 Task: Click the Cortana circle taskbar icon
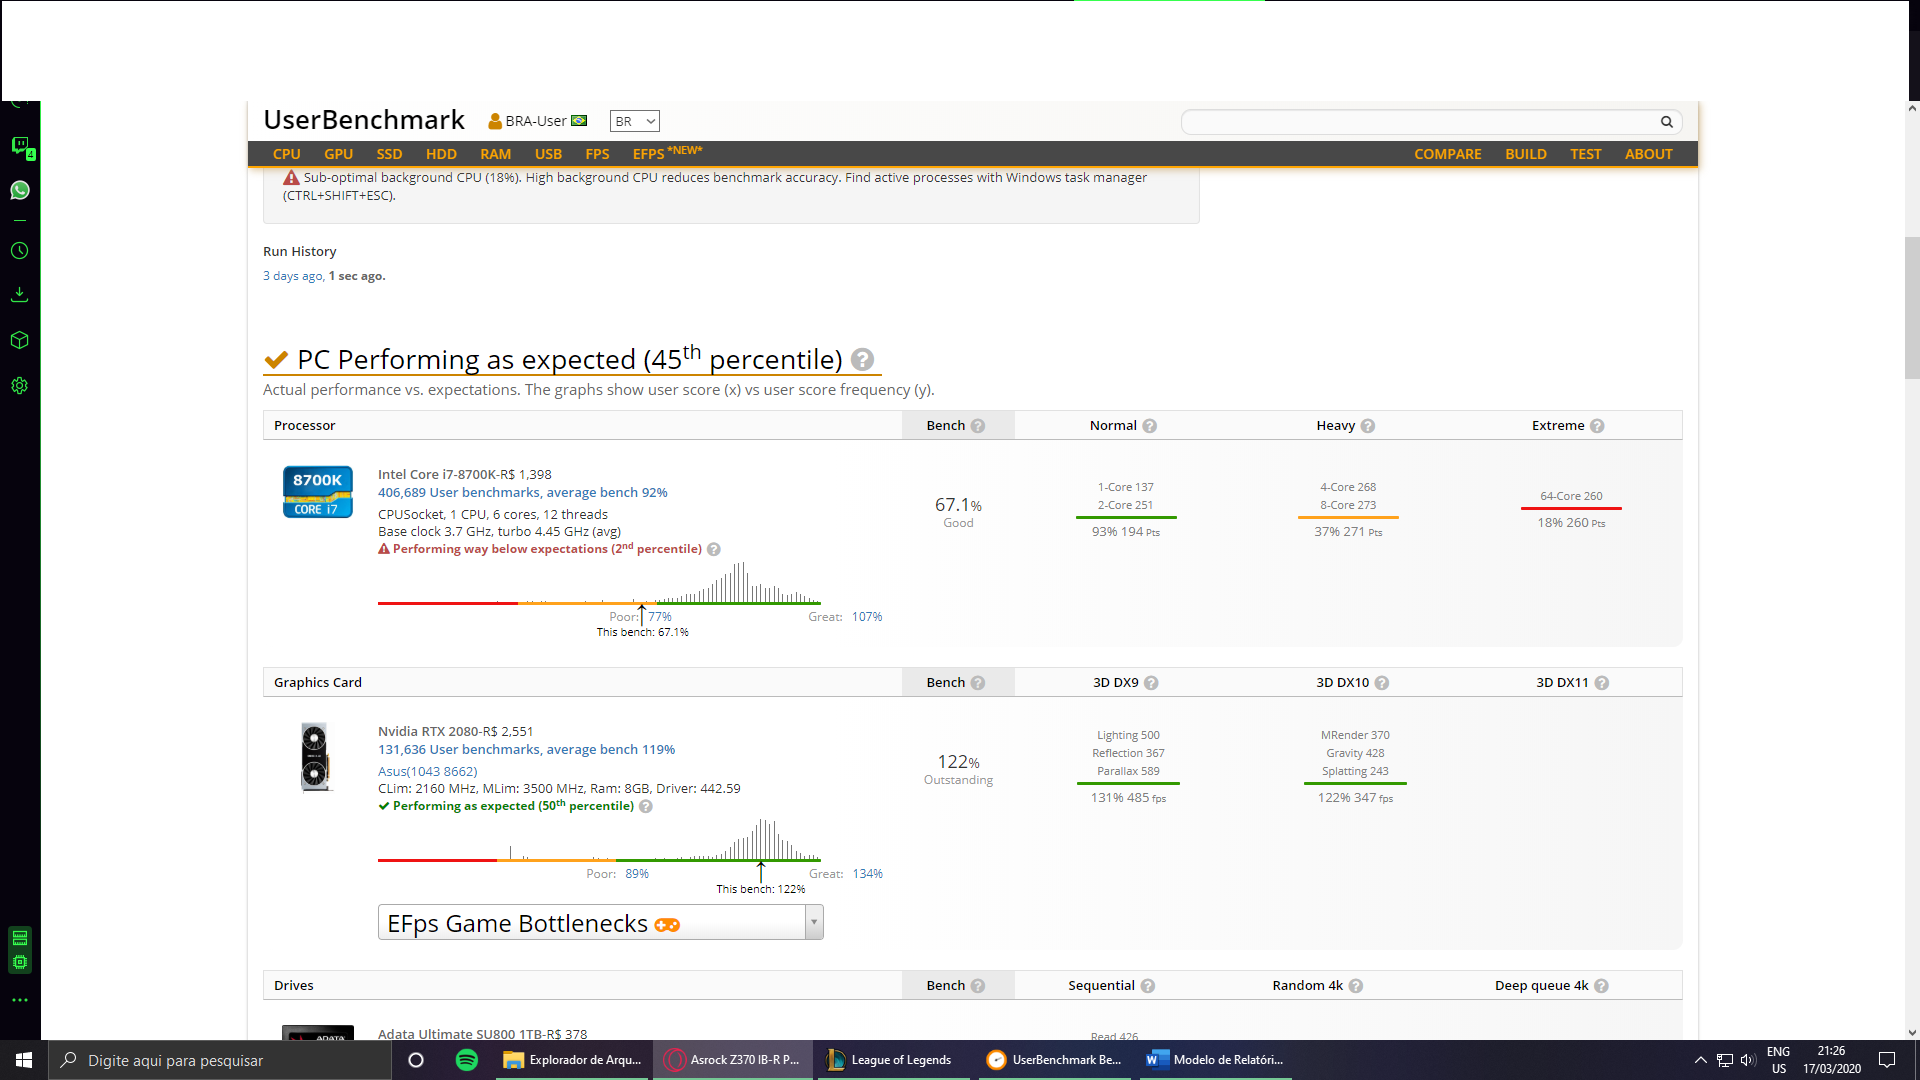[x=416, y=1060]
